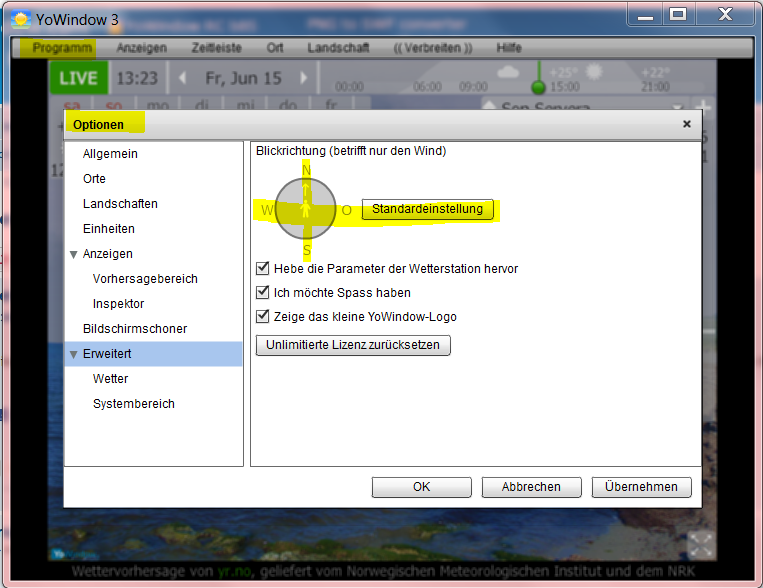Uncheck Ich möchte Spass haben
This screenshot has width=763, height=588.
pyautogui.click(x=263, y=293)
